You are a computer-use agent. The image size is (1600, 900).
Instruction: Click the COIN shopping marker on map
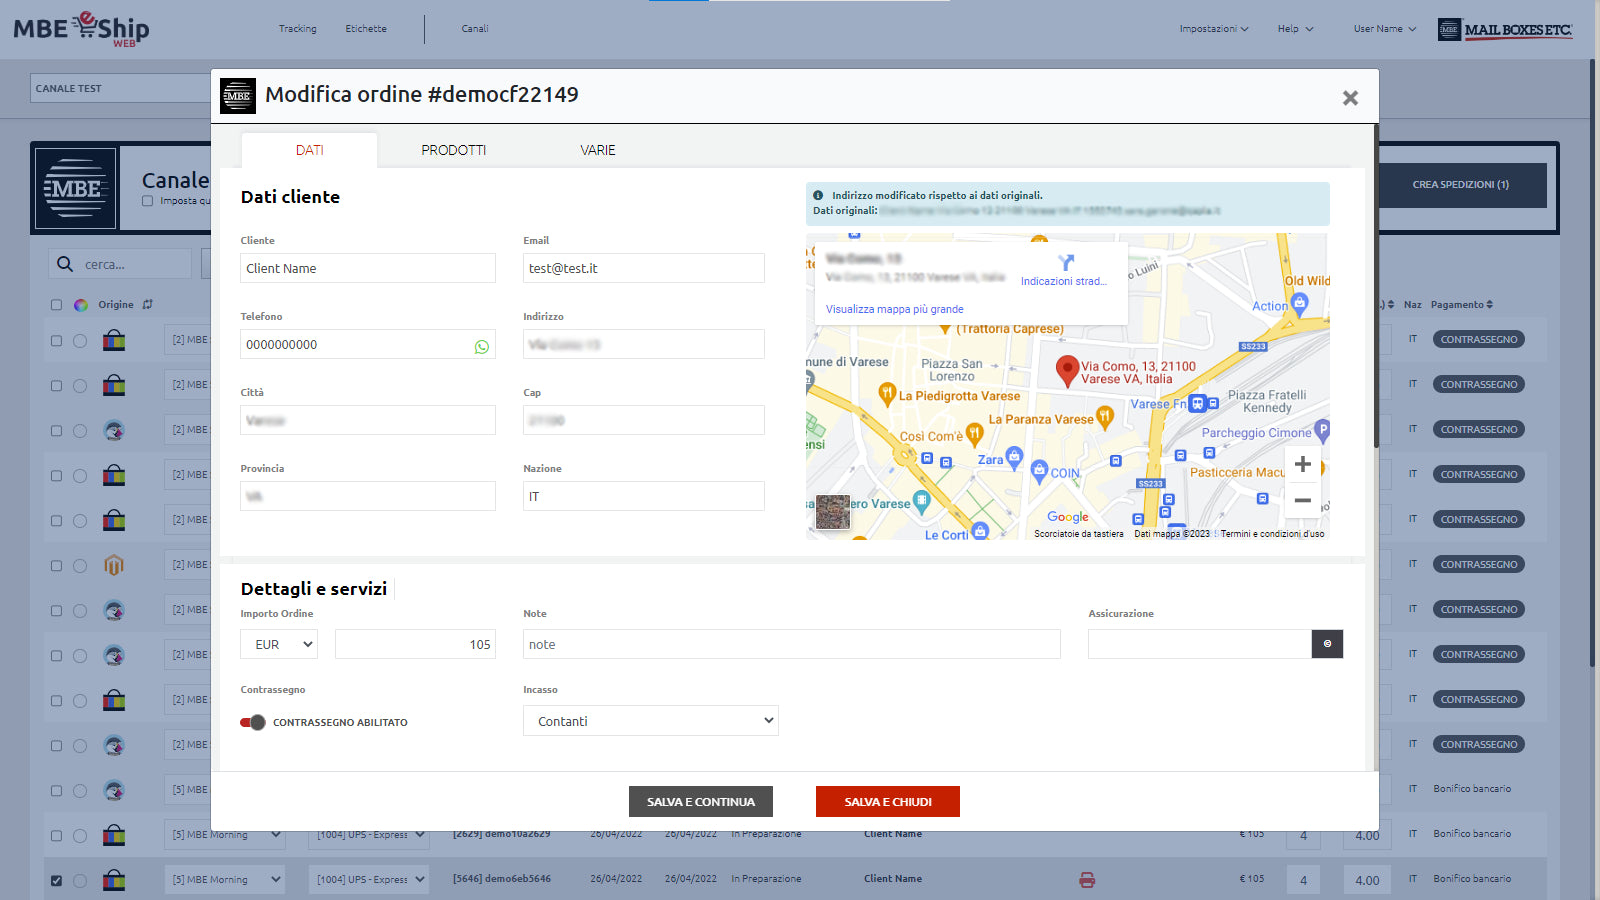click(x=1039, y=470)
